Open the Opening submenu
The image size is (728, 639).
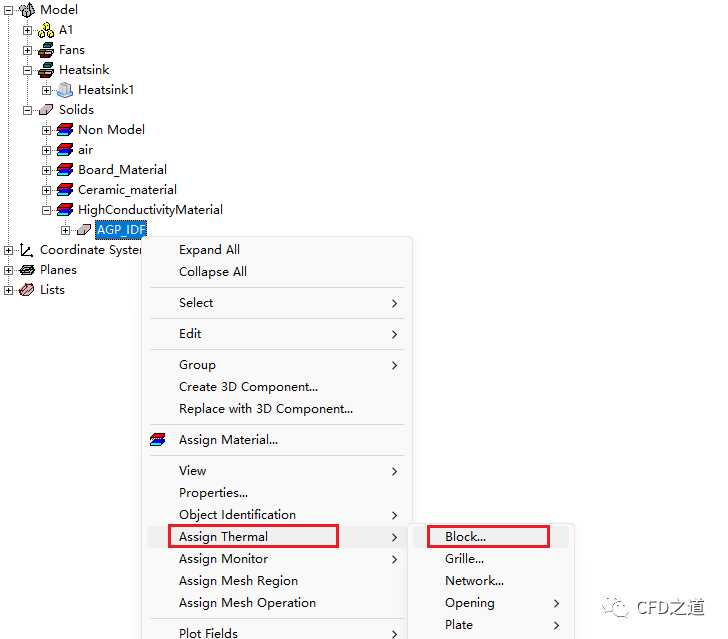pyautogui.click(x=491, y=603)
